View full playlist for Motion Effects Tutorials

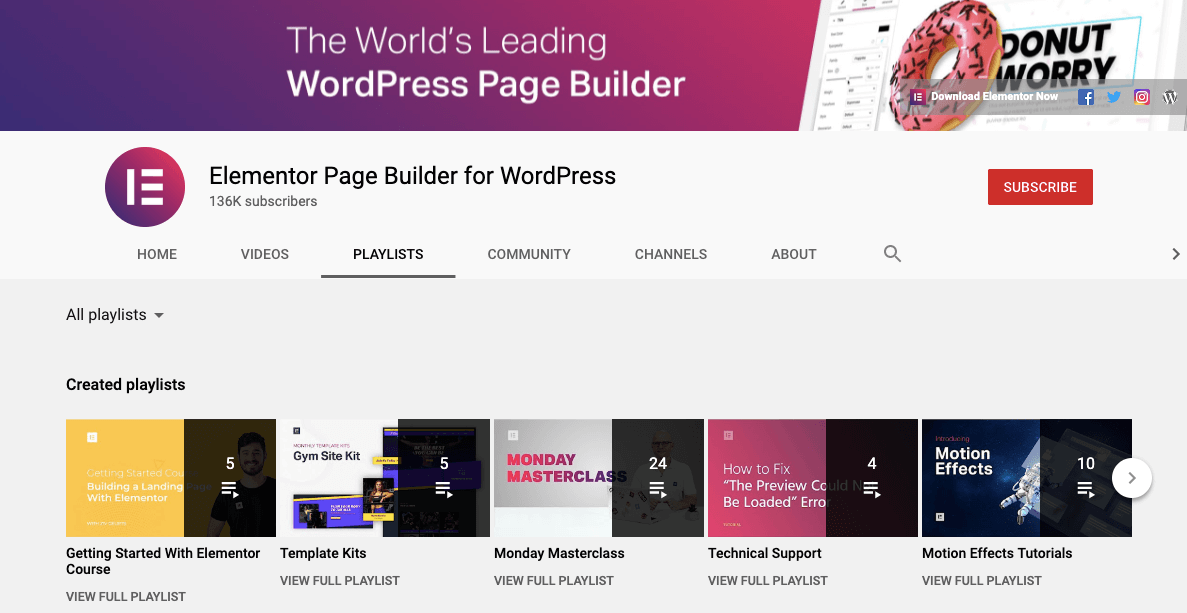(982, 580)
